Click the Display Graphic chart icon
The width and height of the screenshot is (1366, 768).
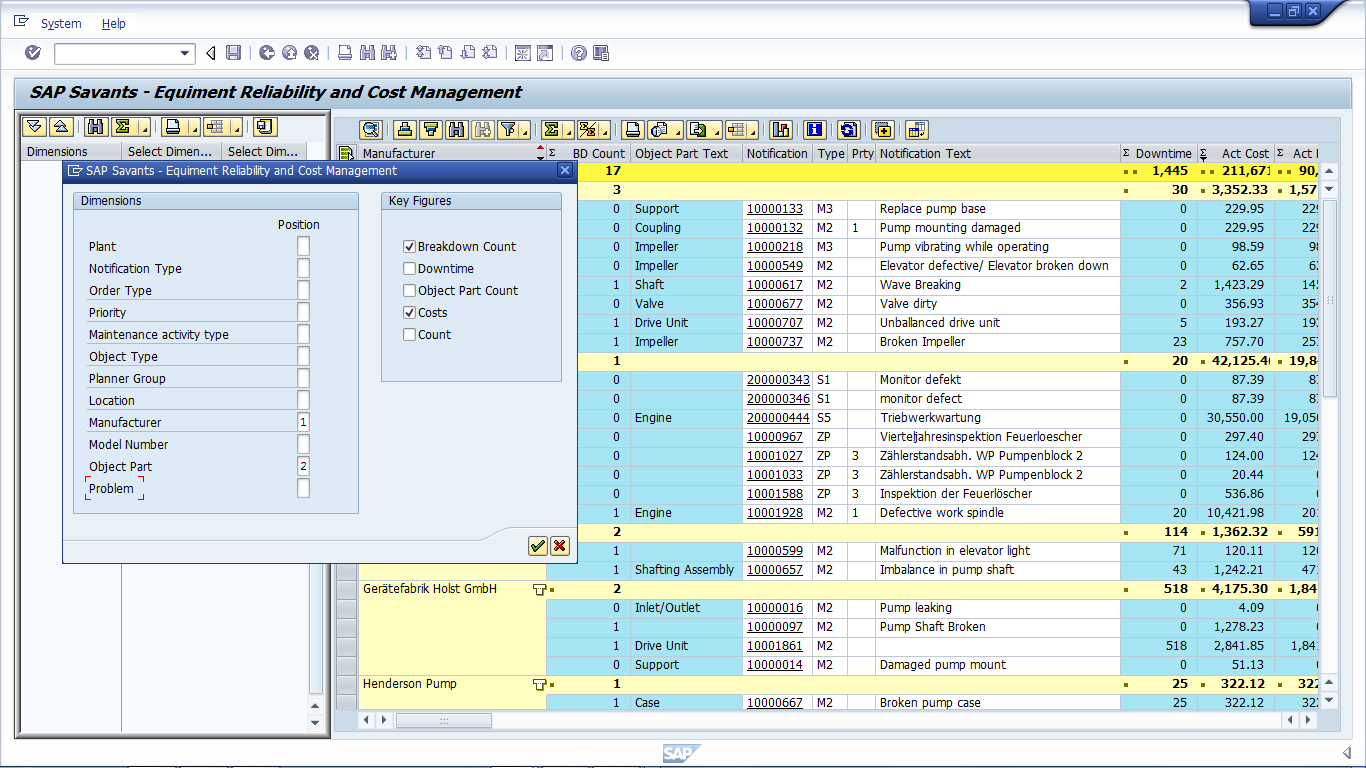click(x=782, y=129)
